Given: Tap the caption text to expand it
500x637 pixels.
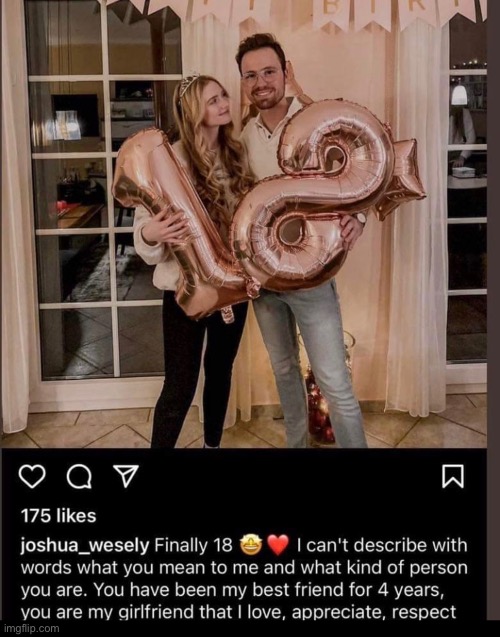Looking at the screenshot, I should pos(244,578).
